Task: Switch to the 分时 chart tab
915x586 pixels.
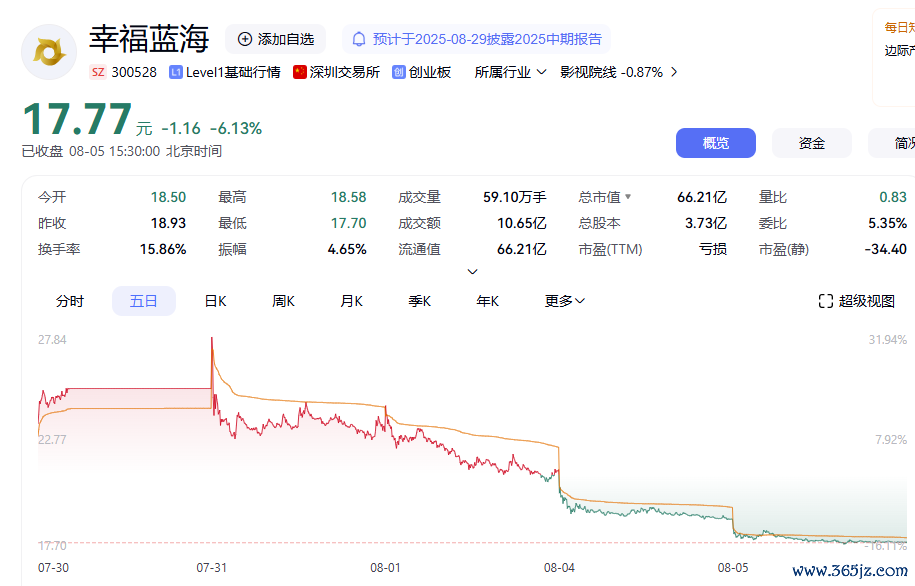Action: coord(69,301)
